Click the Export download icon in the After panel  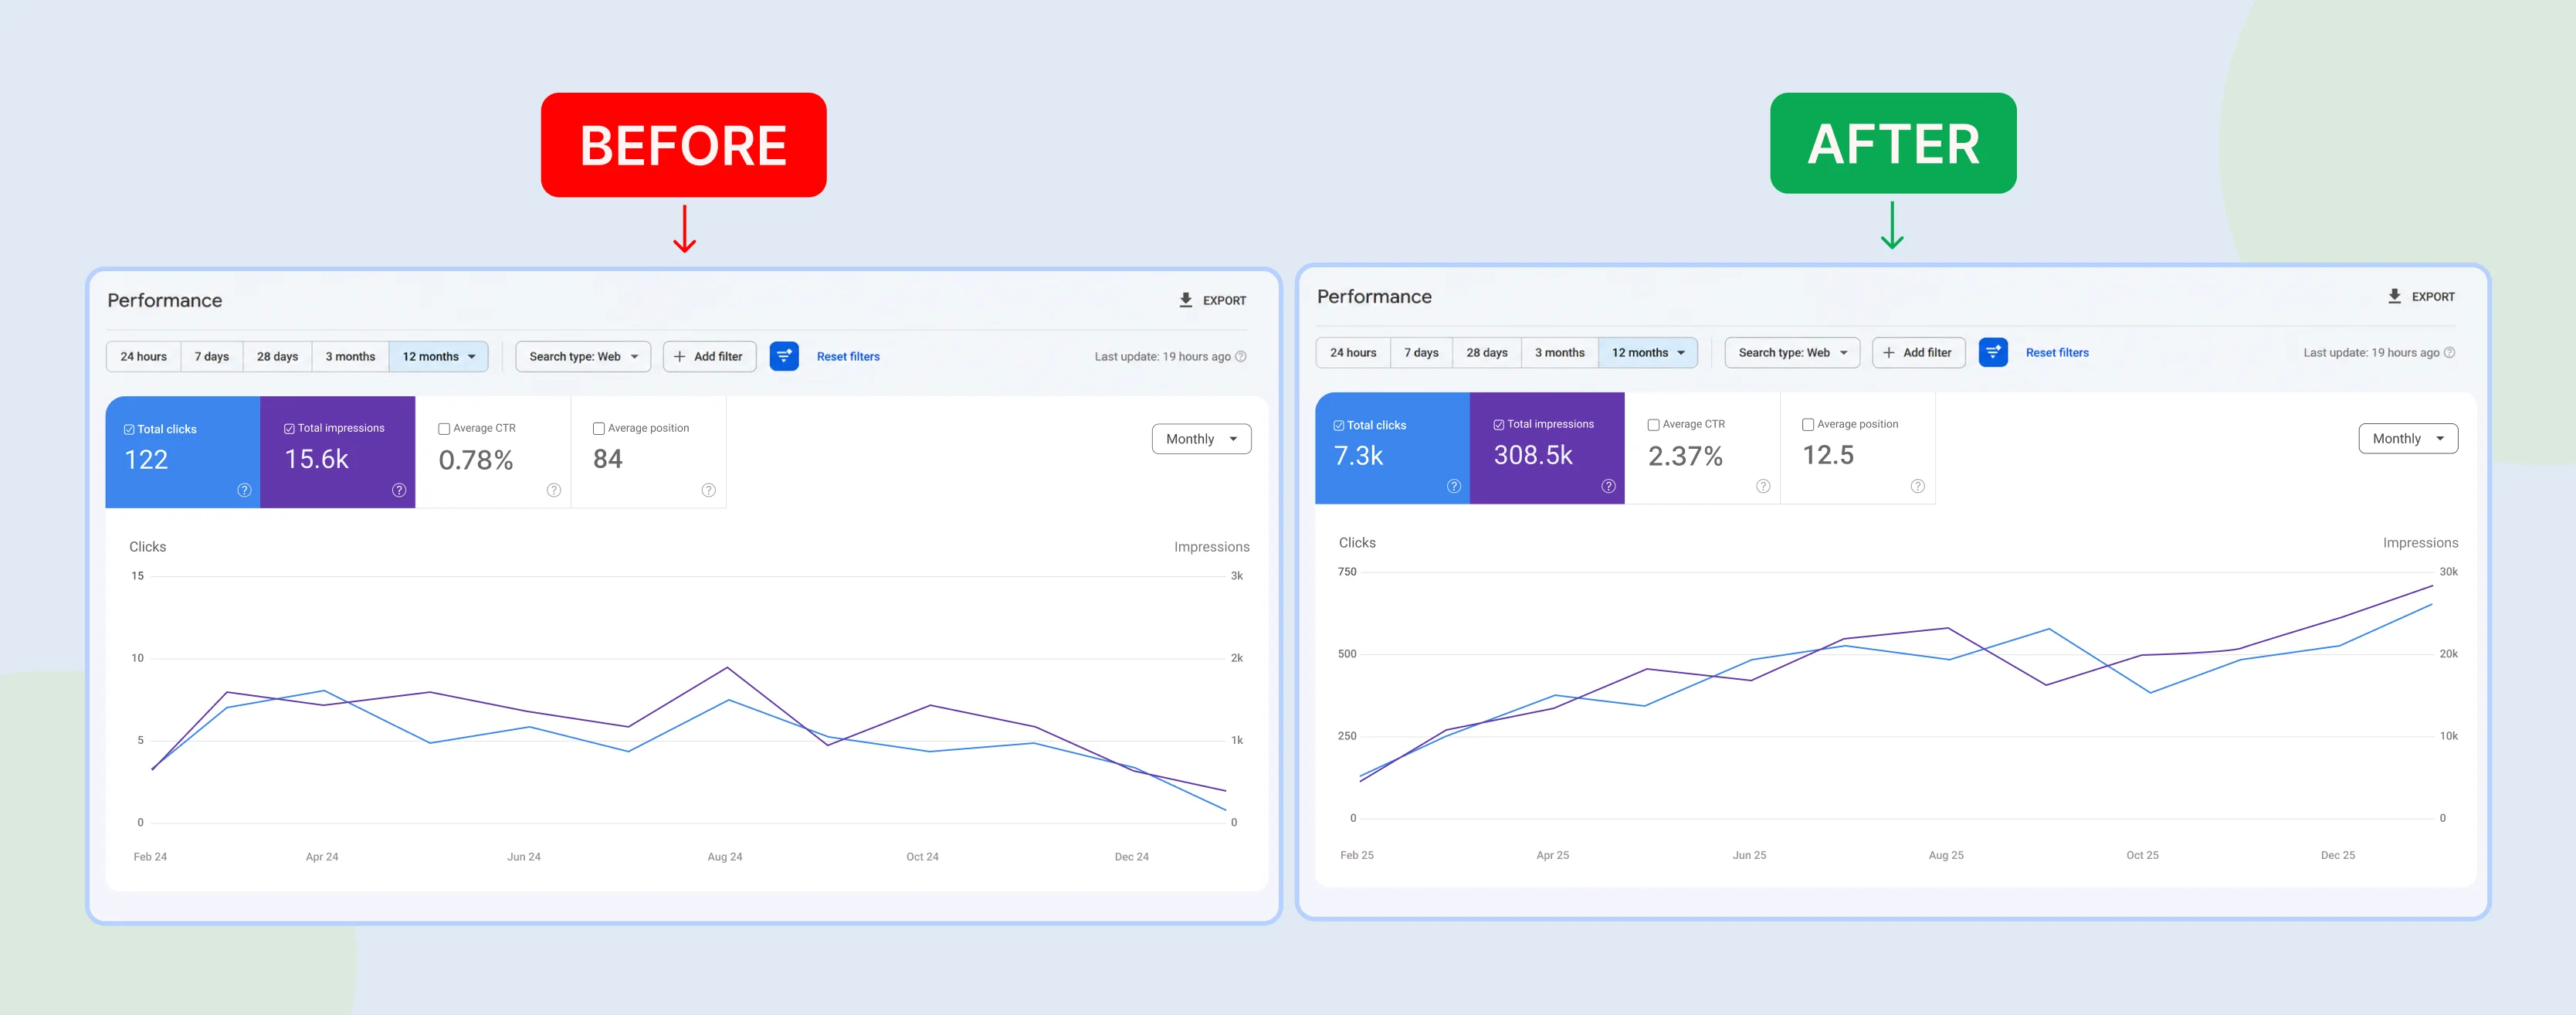tap(2394, 296)
